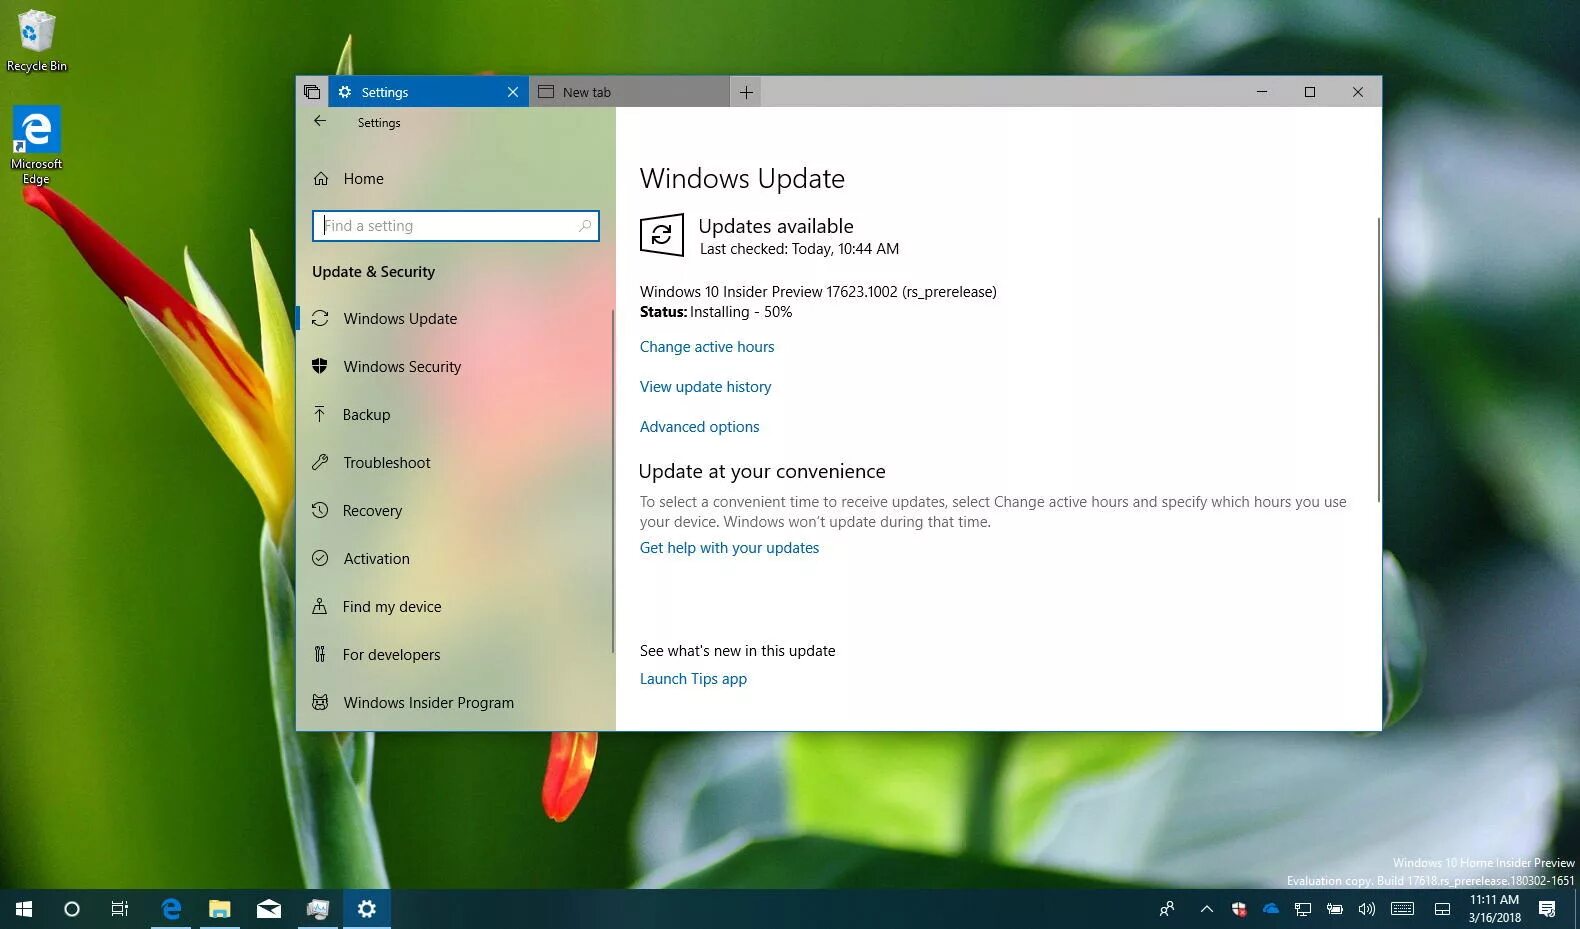Open For developers settings
Image resolution: width=1580 pixels, height=929 pixels.
[x=455, y=654]
